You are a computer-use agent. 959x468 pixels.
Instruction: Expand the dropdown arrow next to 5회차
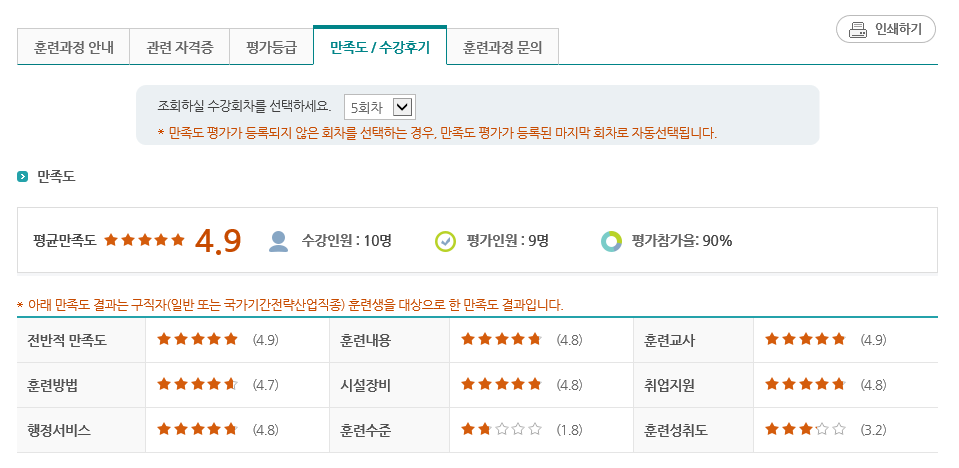(x=402, y=108)
